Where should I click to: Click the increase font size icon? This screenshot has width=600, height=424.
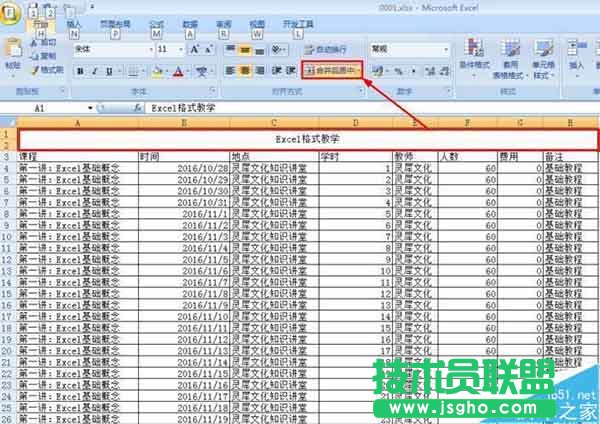click(x=193, y=48)
